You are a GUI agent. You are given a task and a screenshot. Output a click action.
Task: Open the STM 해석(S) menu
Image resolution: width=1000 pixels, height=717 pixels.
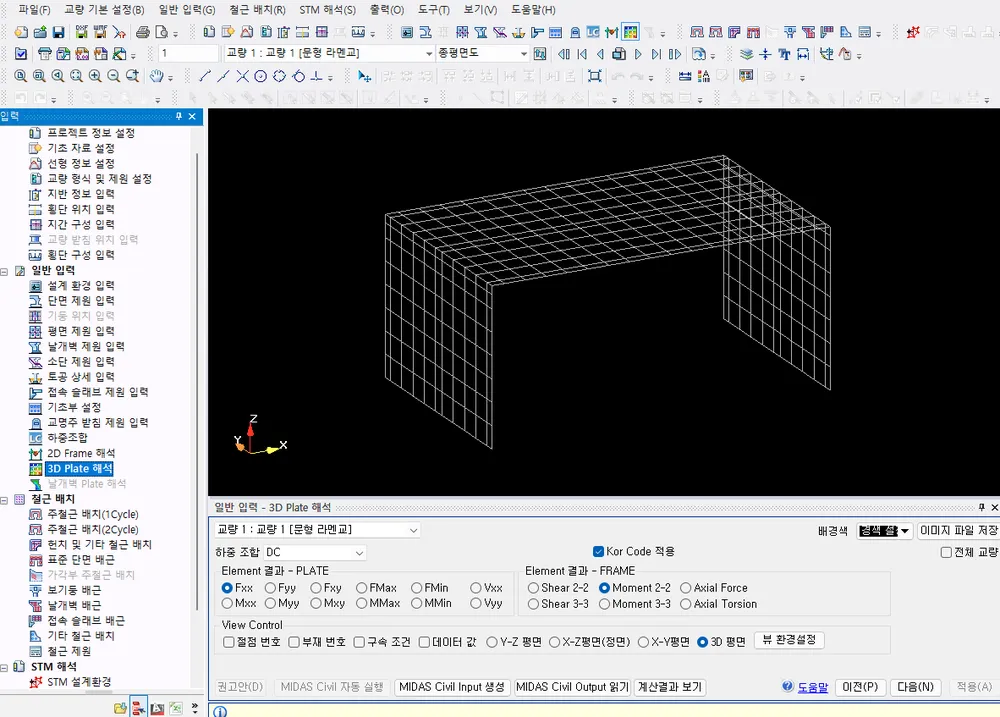(x=327, y=10)
